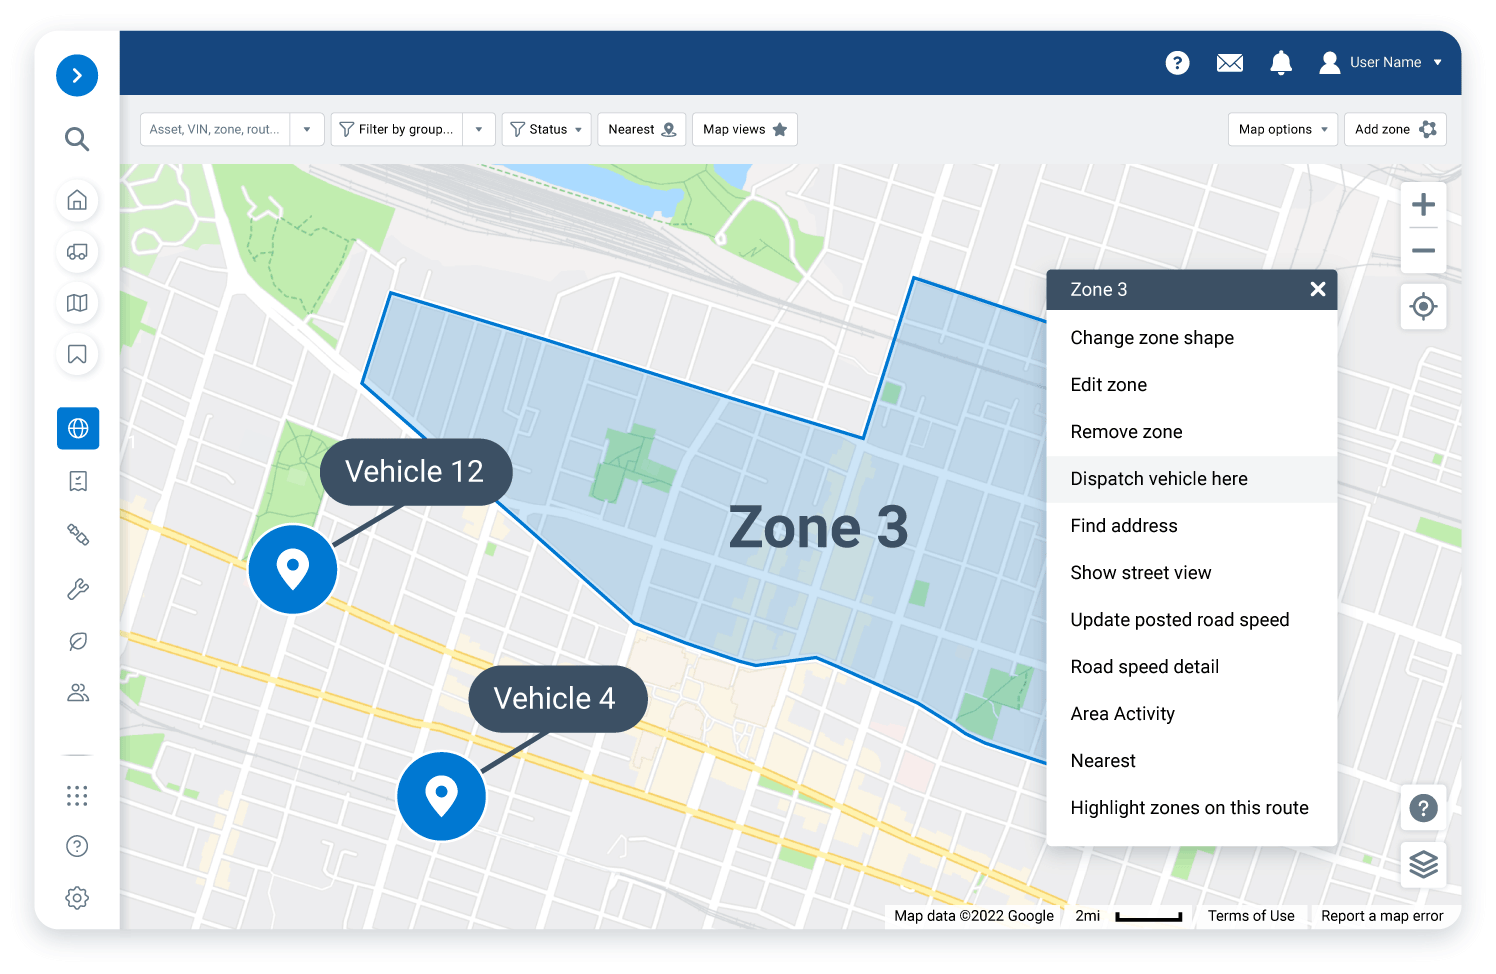1496x974 pixels.
Task: Click the Vehicle 12 map pin marker
Action: [x=293, y=568]
